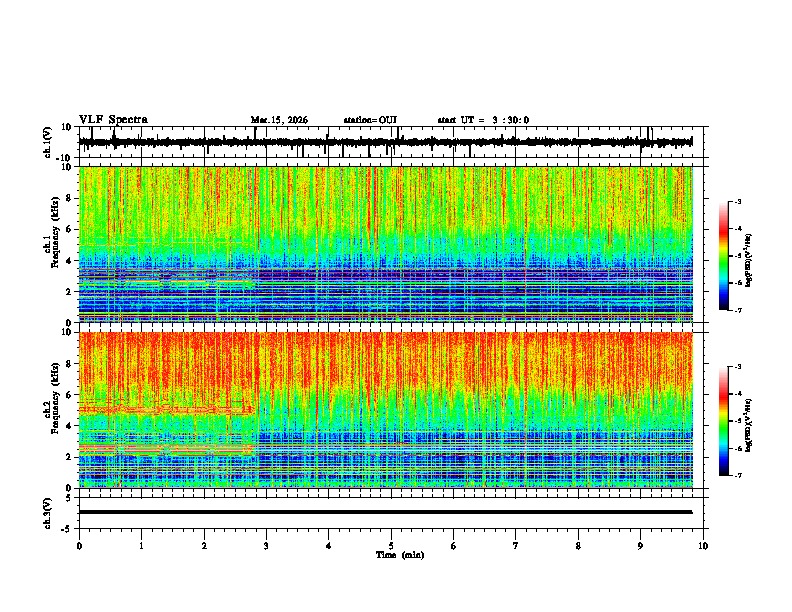Click the ch.1 frequency spectrogram panel
The width and height of the screenshot is (792, 612).
385,244
